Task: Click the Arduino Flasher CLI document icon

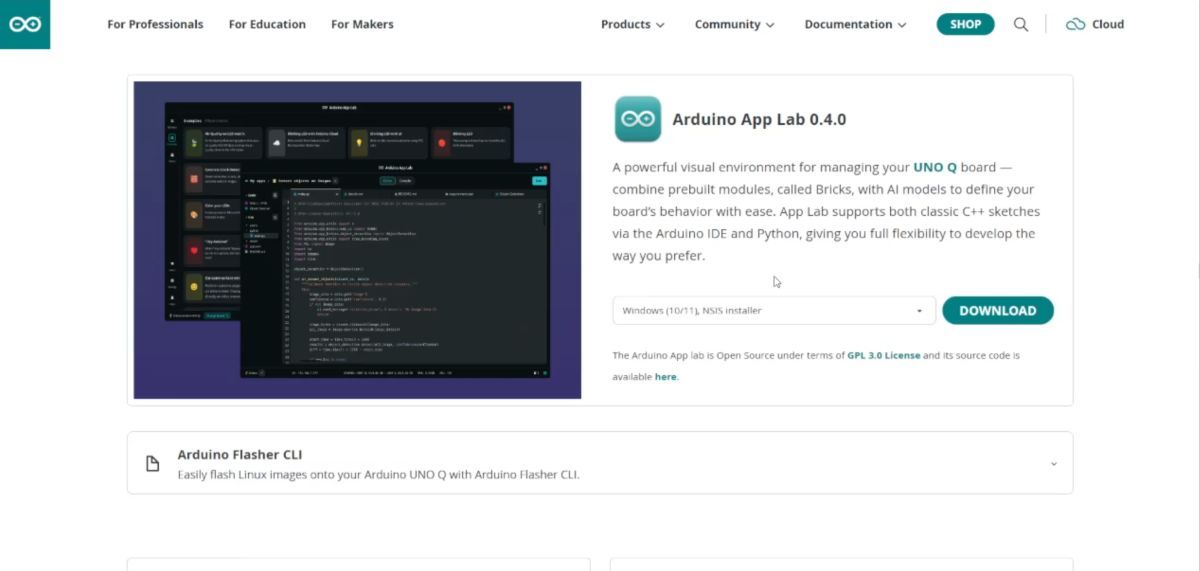Action: click(153, 463)
